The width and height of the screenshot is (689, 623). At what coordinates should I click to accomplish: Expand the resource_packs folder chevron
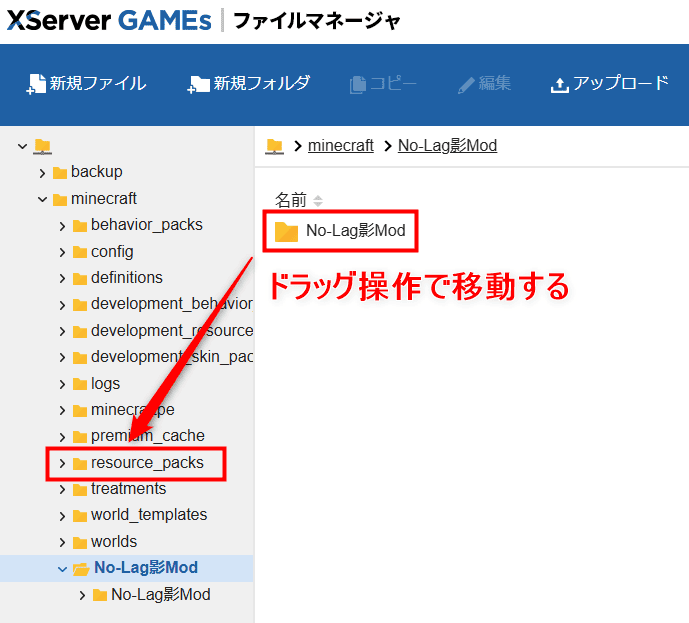[x=62, y=463]
